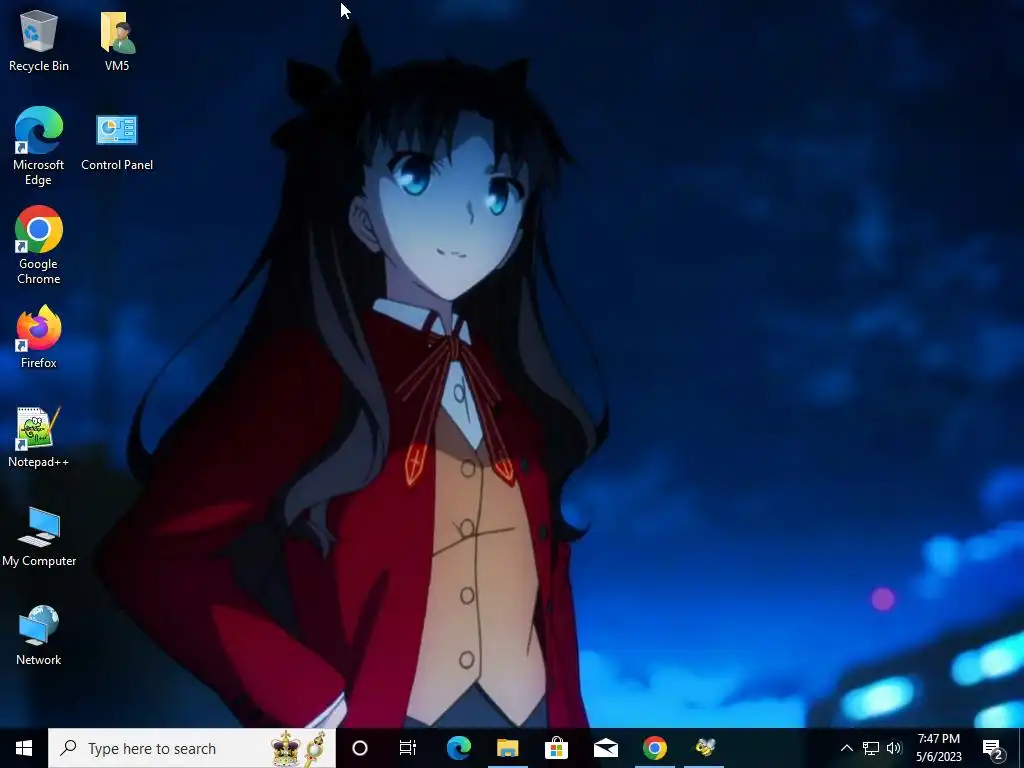Select the Notepad++ desktop shortcut
The image size is (1024, 768).
pos(39,436)
